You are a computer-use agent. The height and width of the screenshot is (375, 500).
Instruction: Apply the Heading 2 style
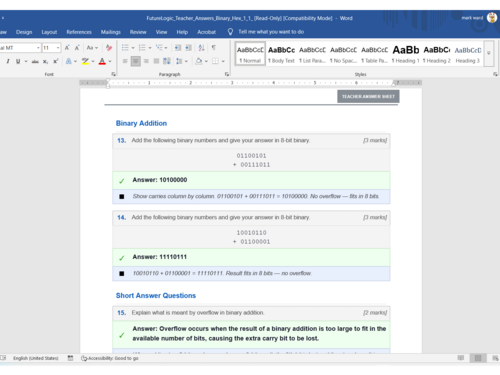tap(437, 53)
